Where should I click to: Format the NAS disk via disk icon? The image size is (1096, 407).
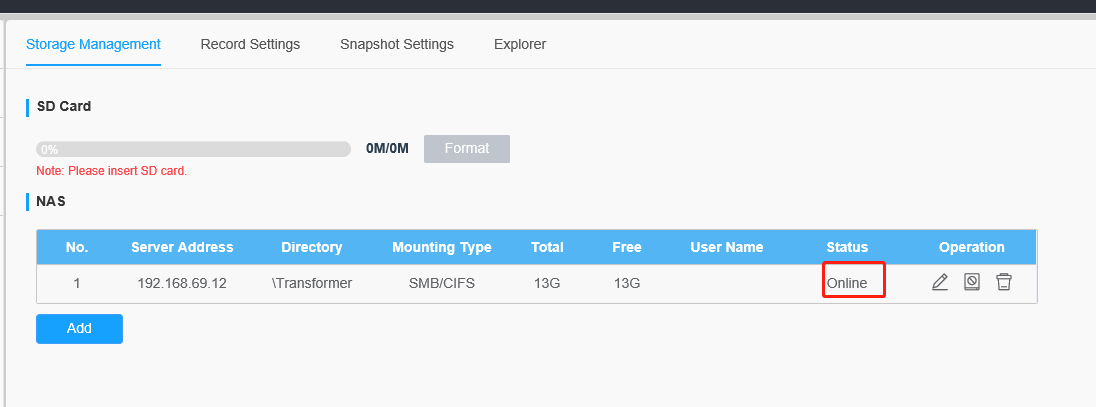(x=972, y=282)
